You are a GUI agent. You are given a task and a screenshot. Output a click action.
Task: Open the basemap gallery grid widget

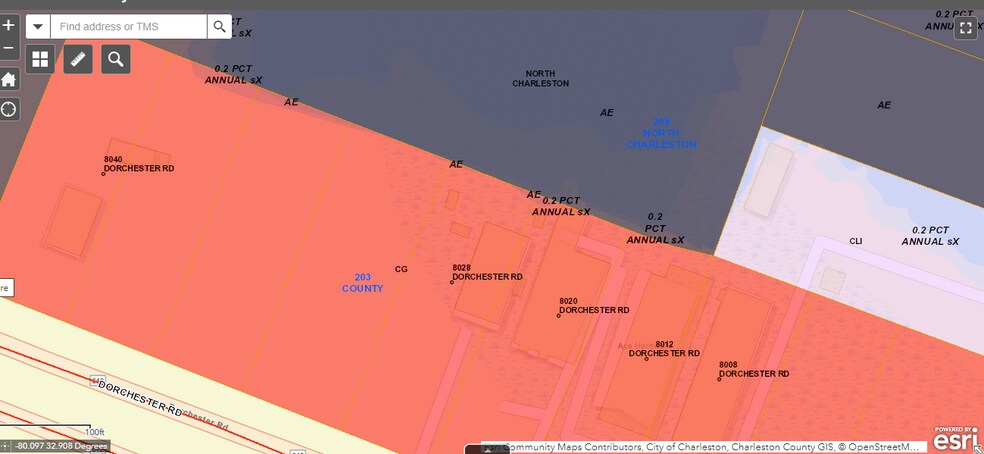[40, 60]
